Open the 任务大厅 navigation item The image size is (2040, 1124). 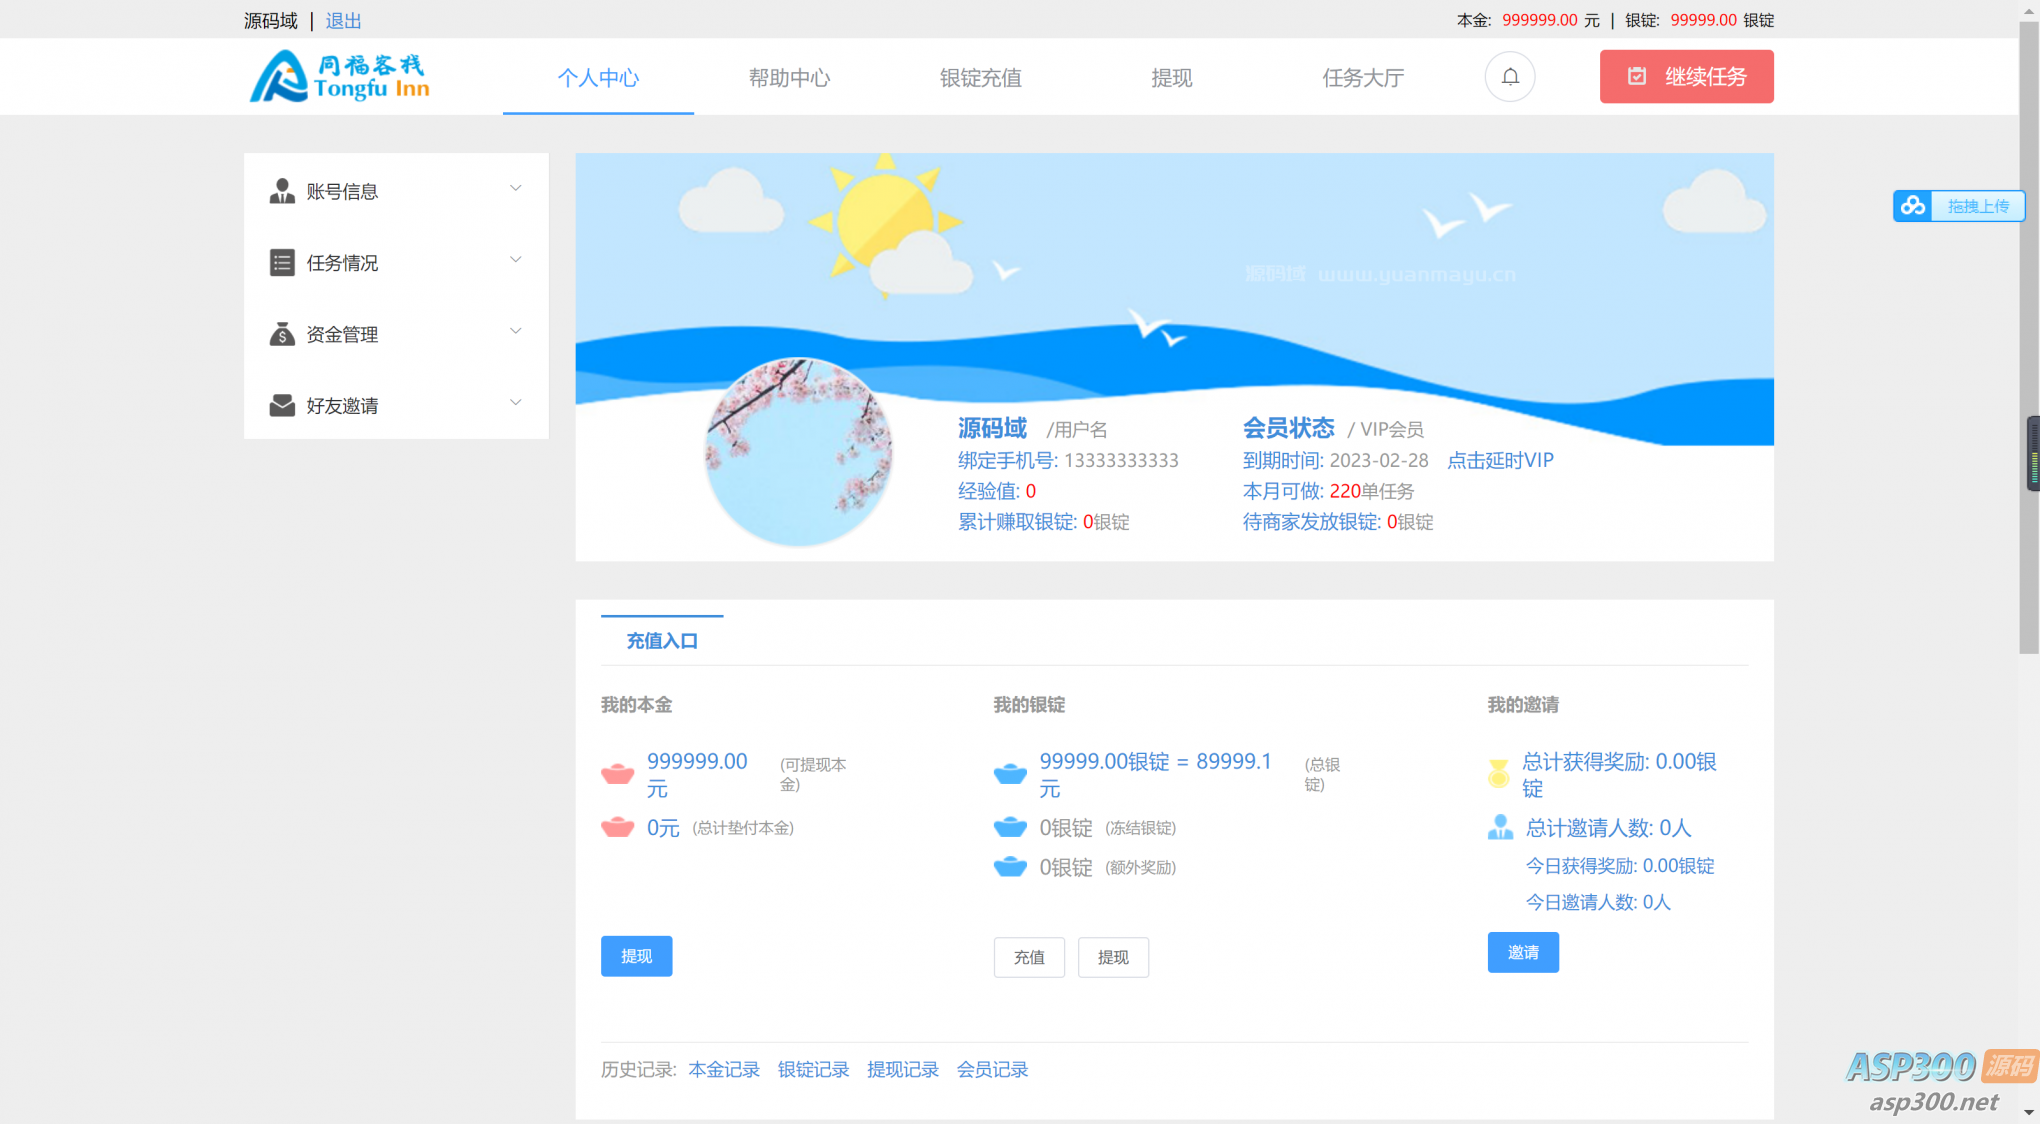tap(1363, 78)
